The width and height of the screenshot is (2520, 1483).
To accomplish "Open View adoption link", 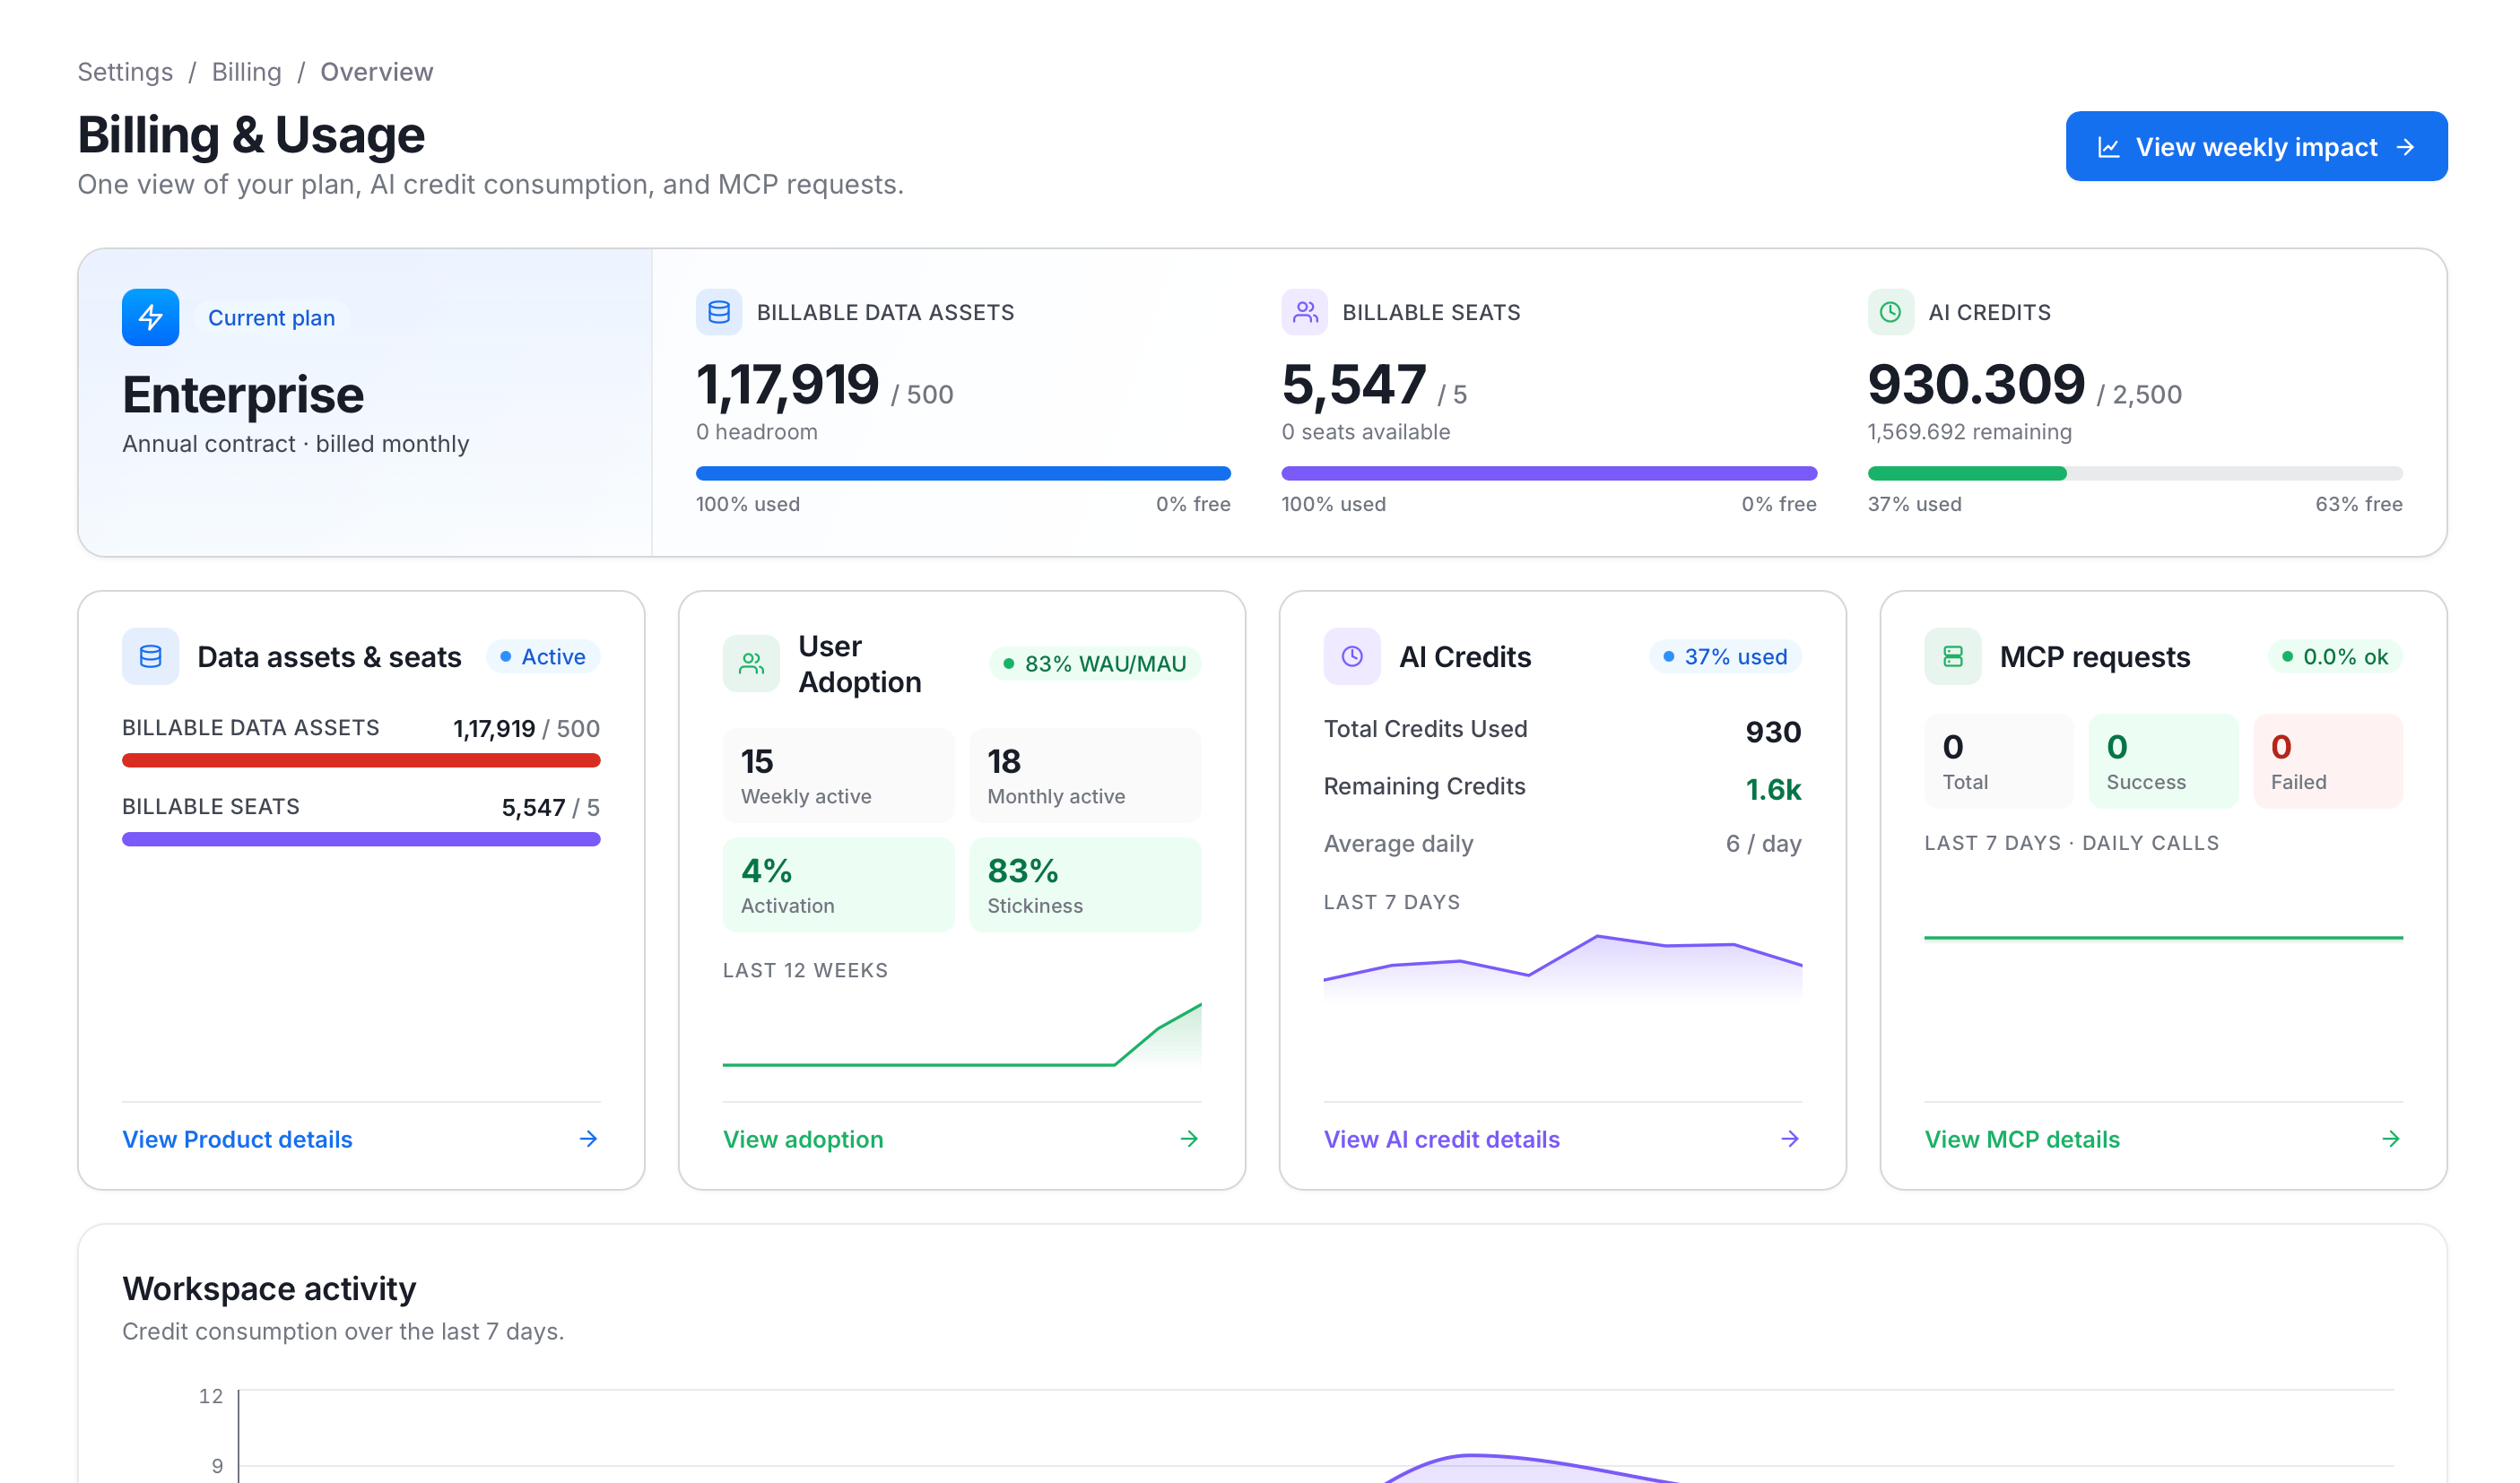I will [x=803, y=1139].
